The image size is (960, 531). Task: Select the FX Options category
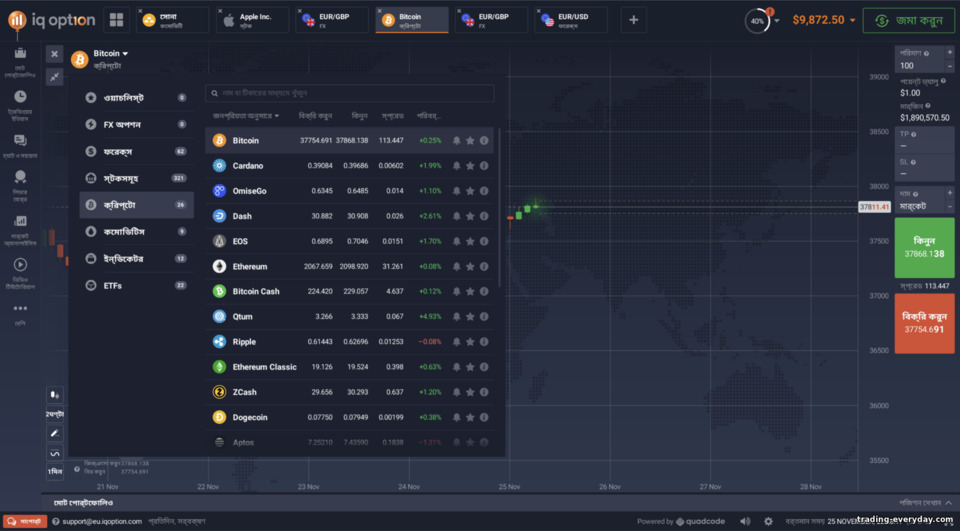click(x=137, y=124)
